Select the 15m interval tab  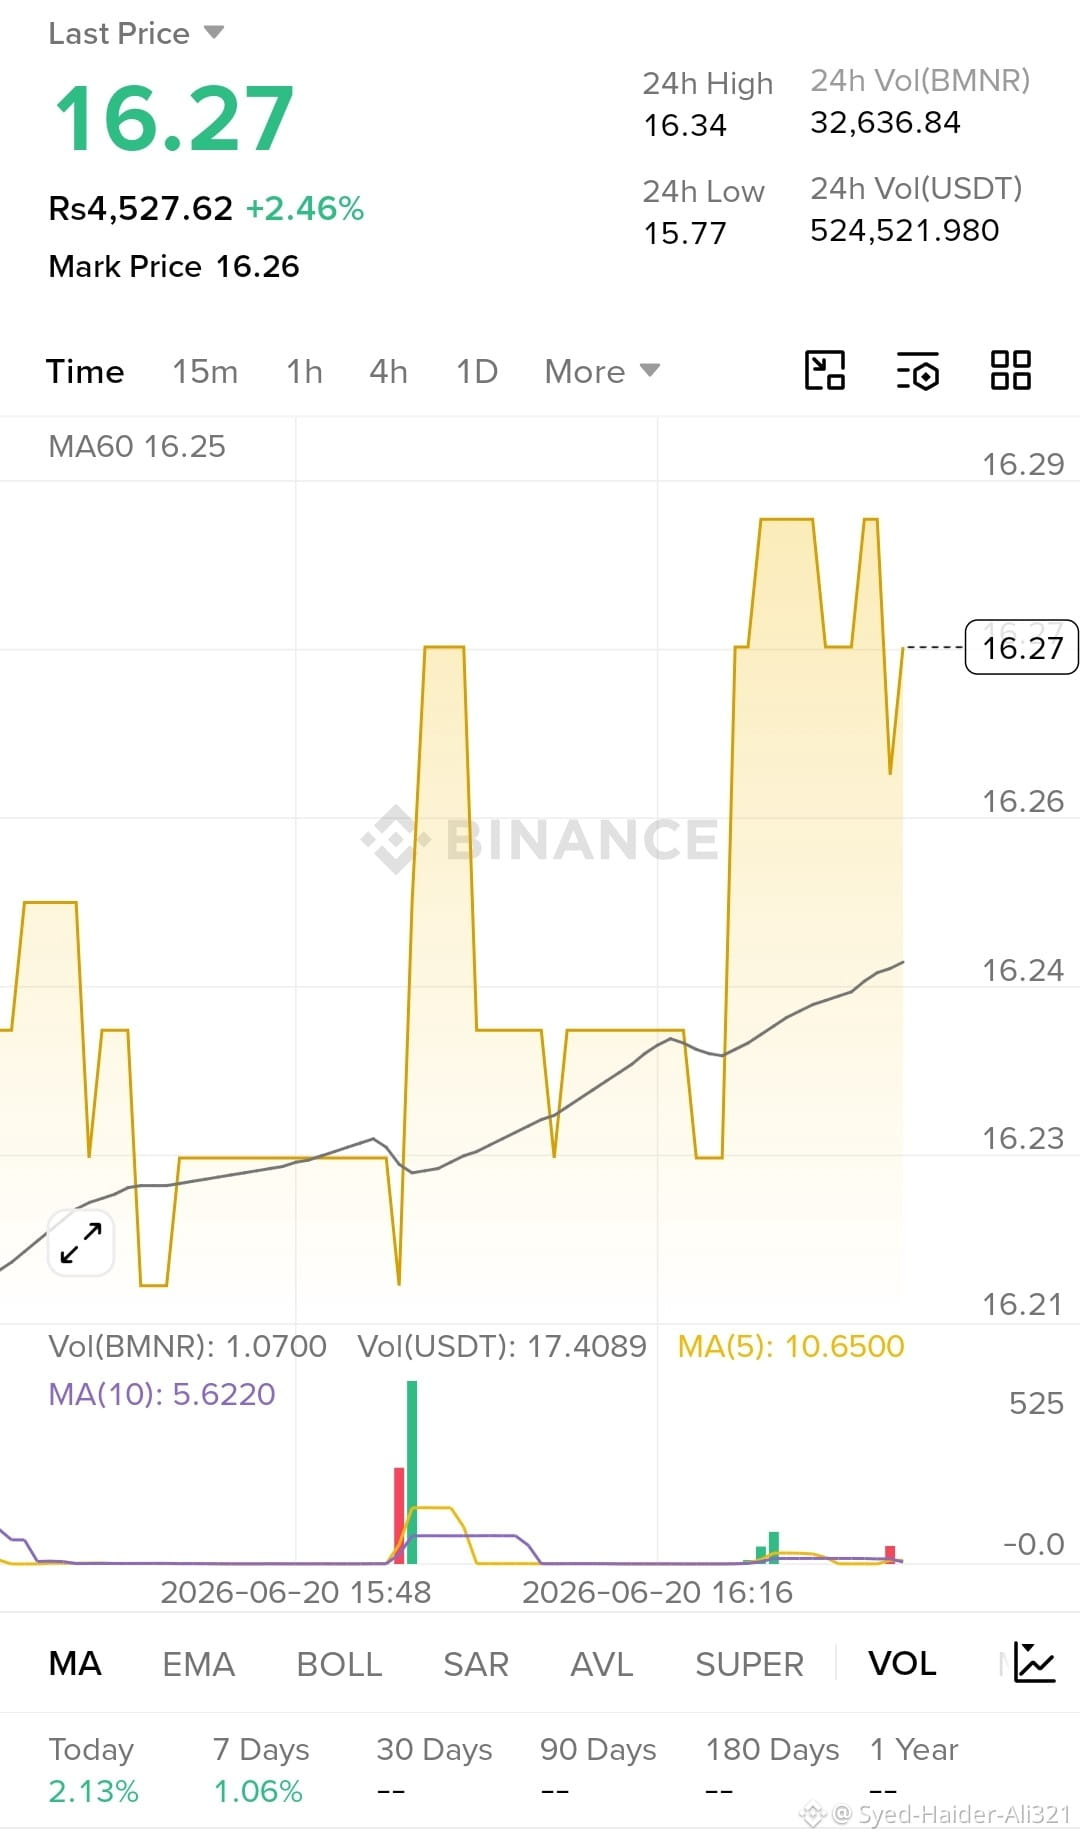pyautogui.click(x=205, y=371)
